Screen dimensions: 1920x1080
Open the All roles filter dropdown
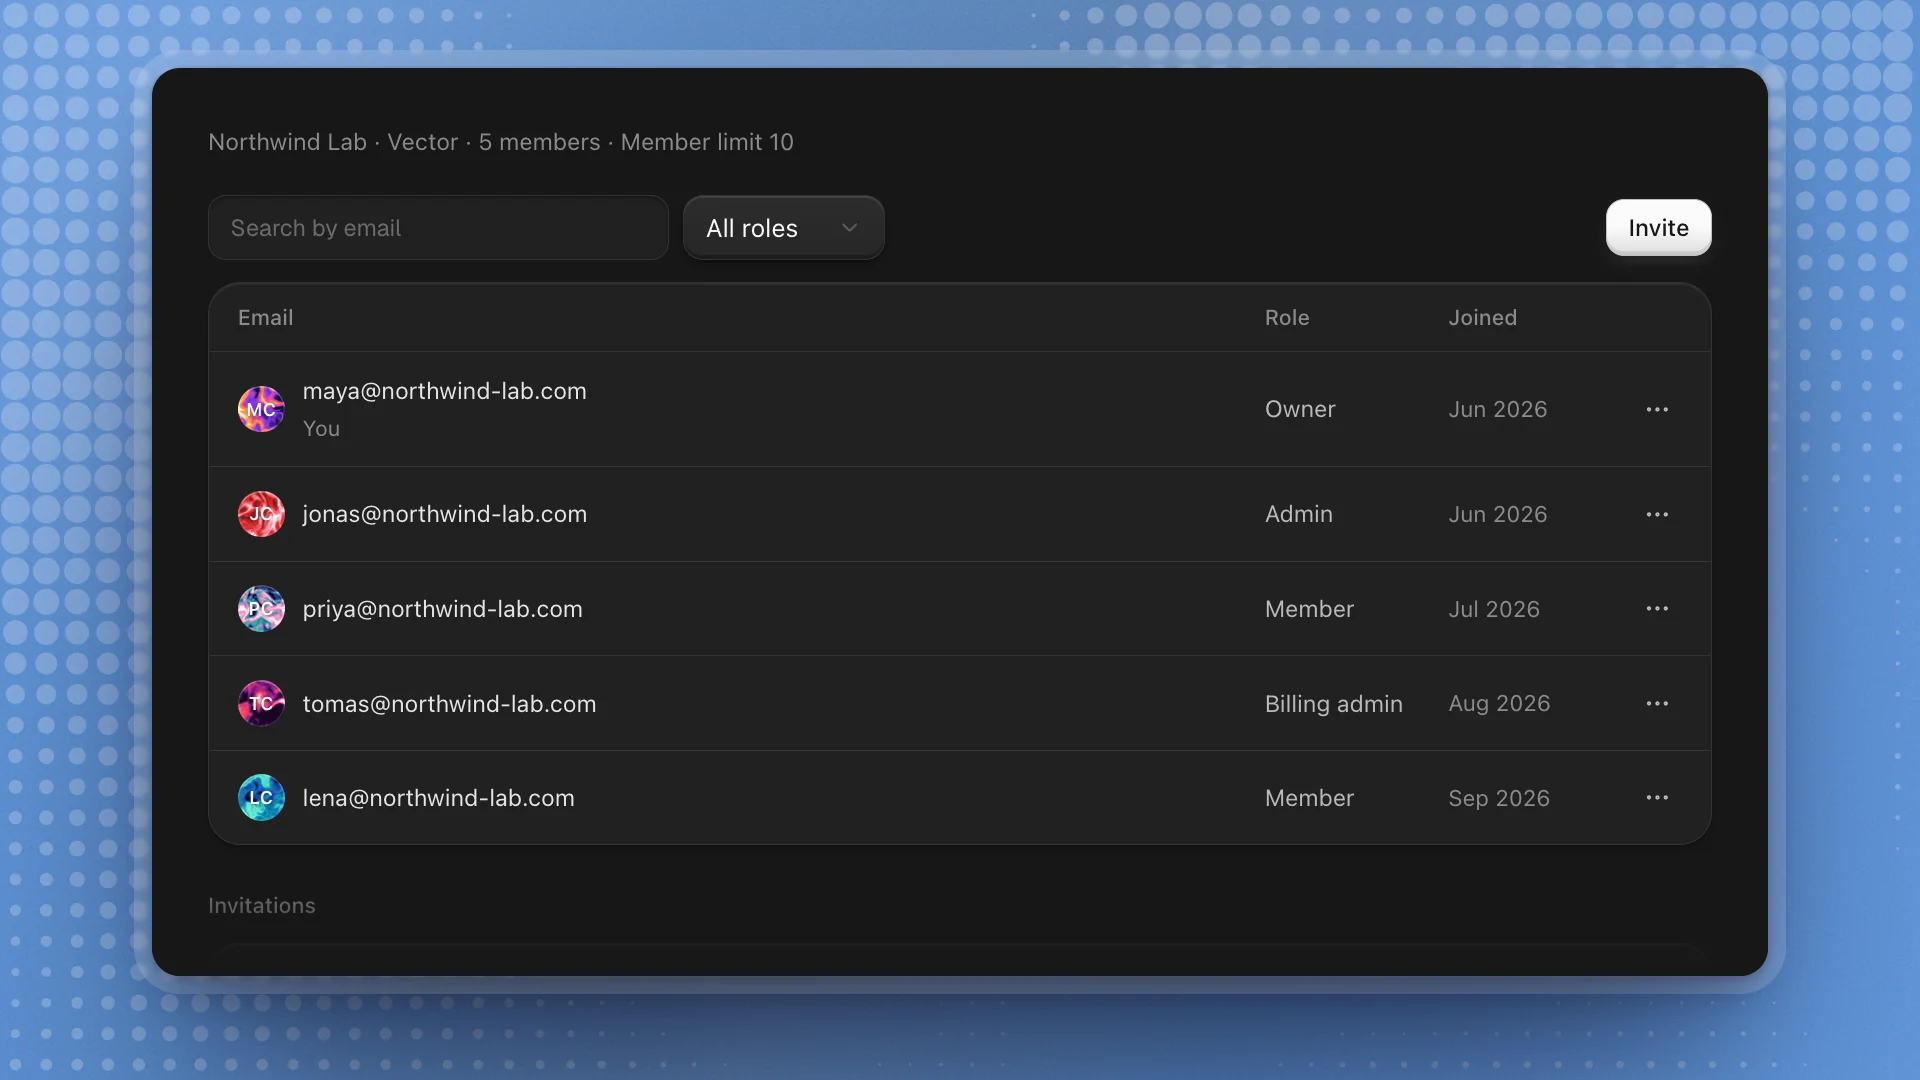pos(783,228)
